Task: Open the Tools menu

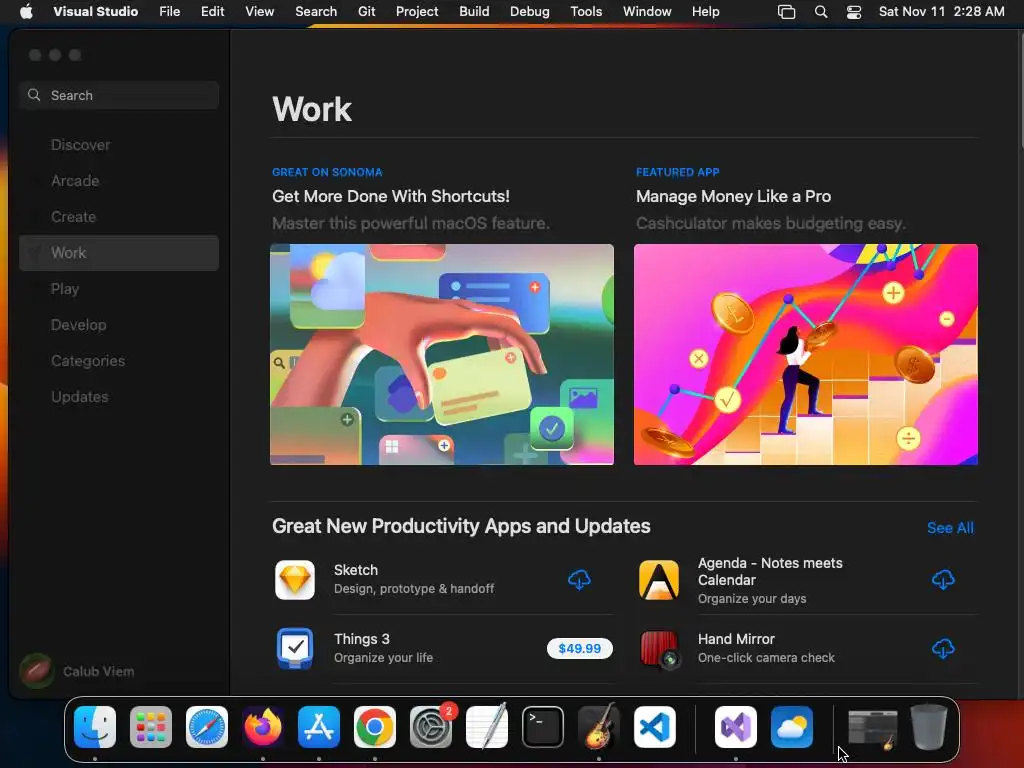Action: (586, 11)
